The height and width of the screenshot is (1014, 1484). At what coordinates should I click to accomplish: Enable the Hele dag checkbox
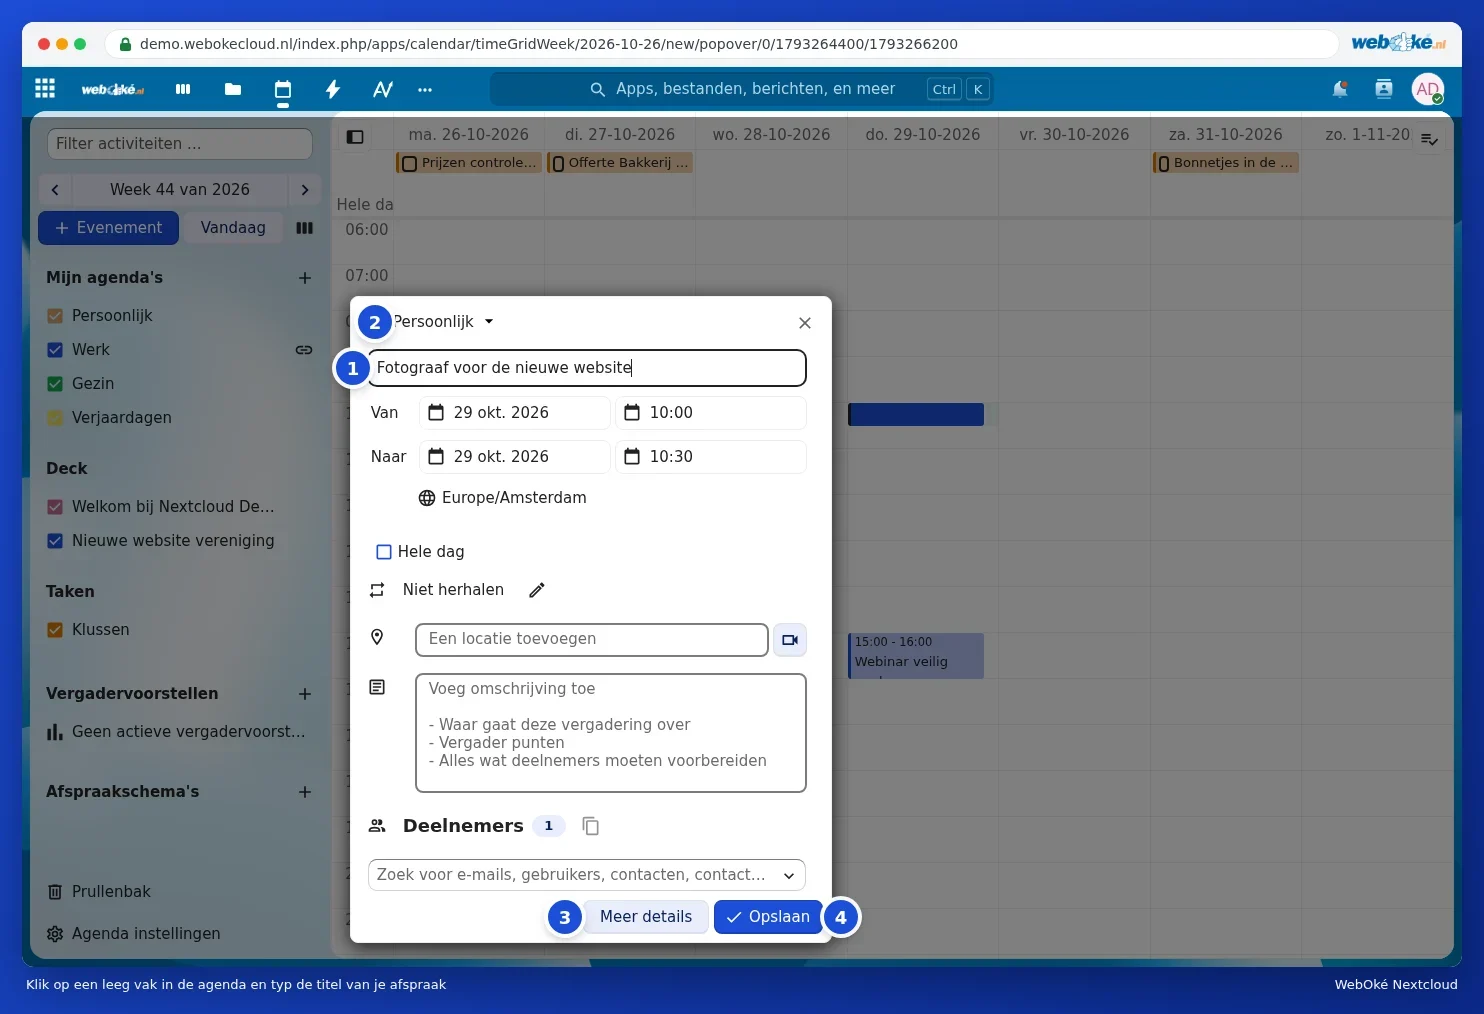pos(383,552)
